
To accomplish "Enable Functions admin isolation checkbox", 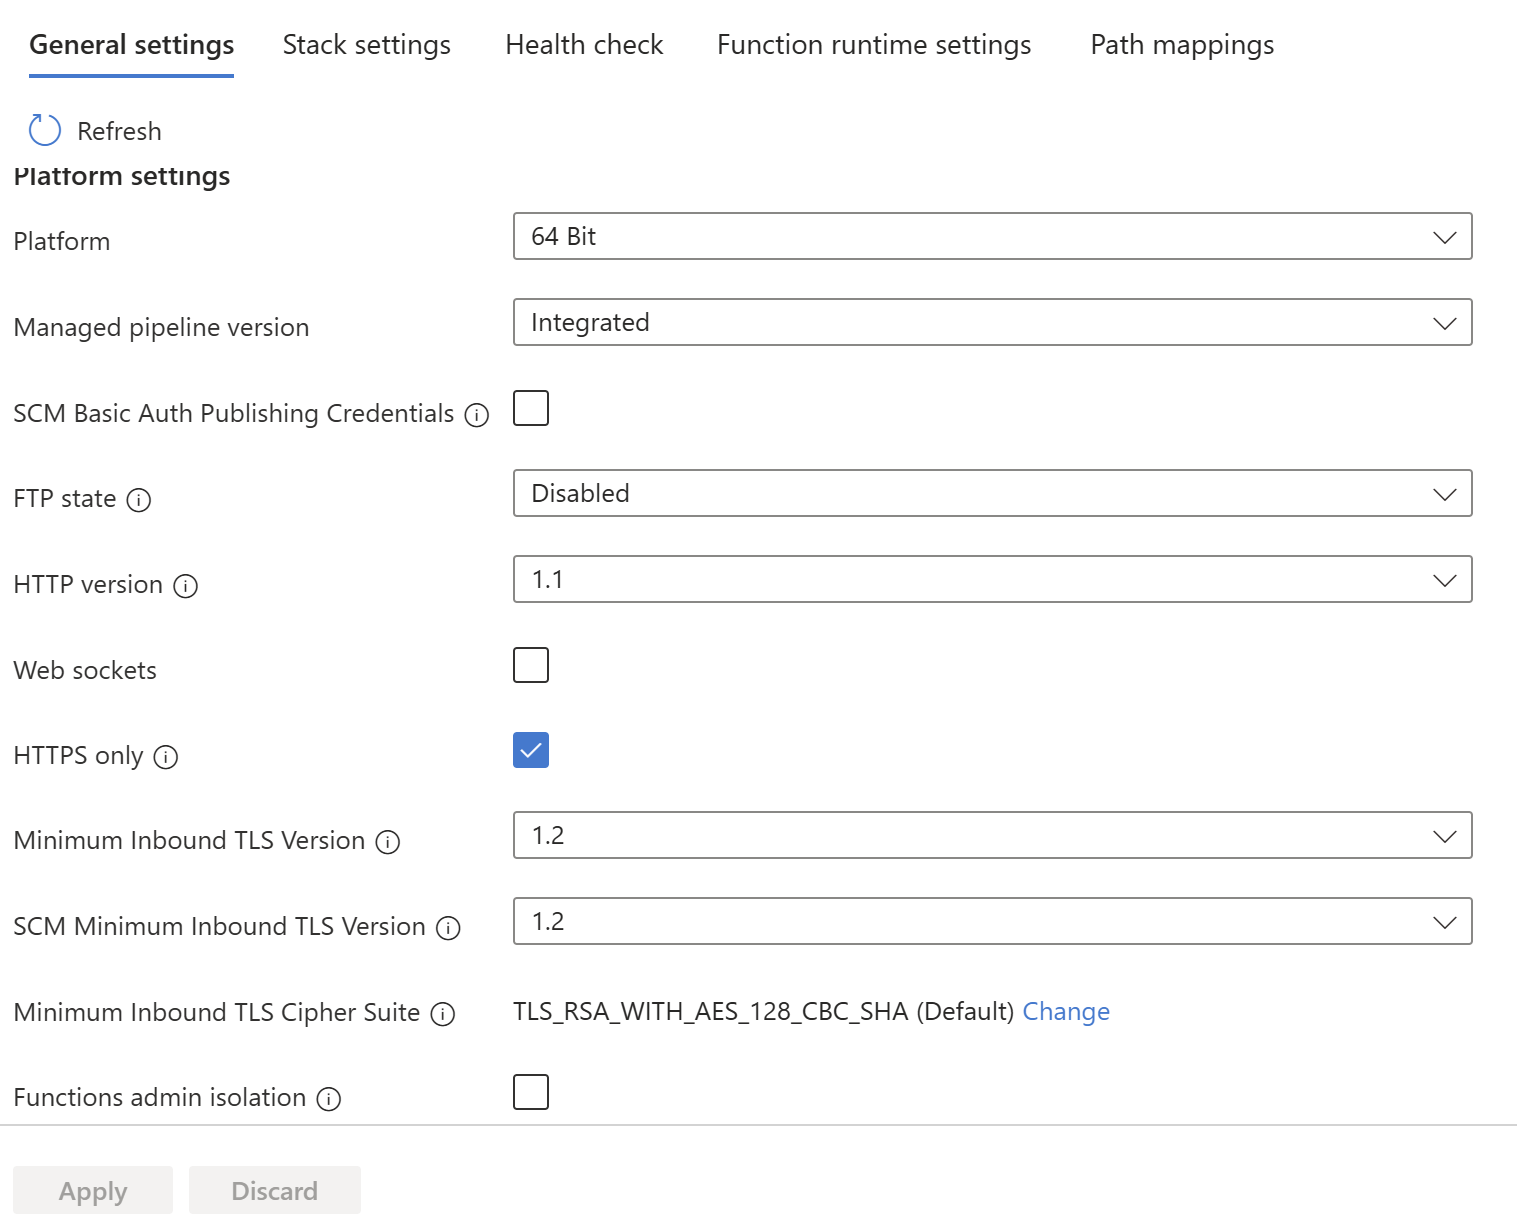I will point(531,1092).
